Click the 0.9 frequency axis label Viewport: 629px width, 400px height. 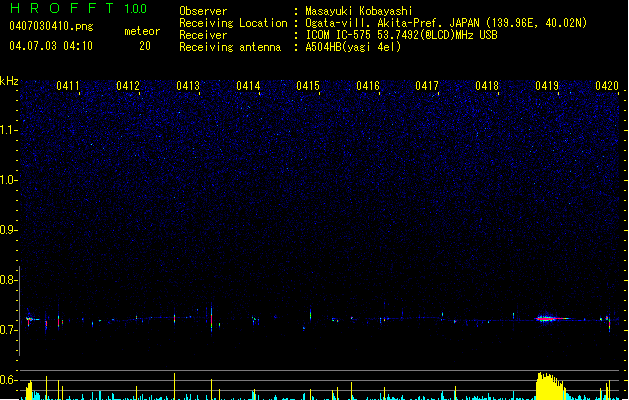(x=9, y=230)
